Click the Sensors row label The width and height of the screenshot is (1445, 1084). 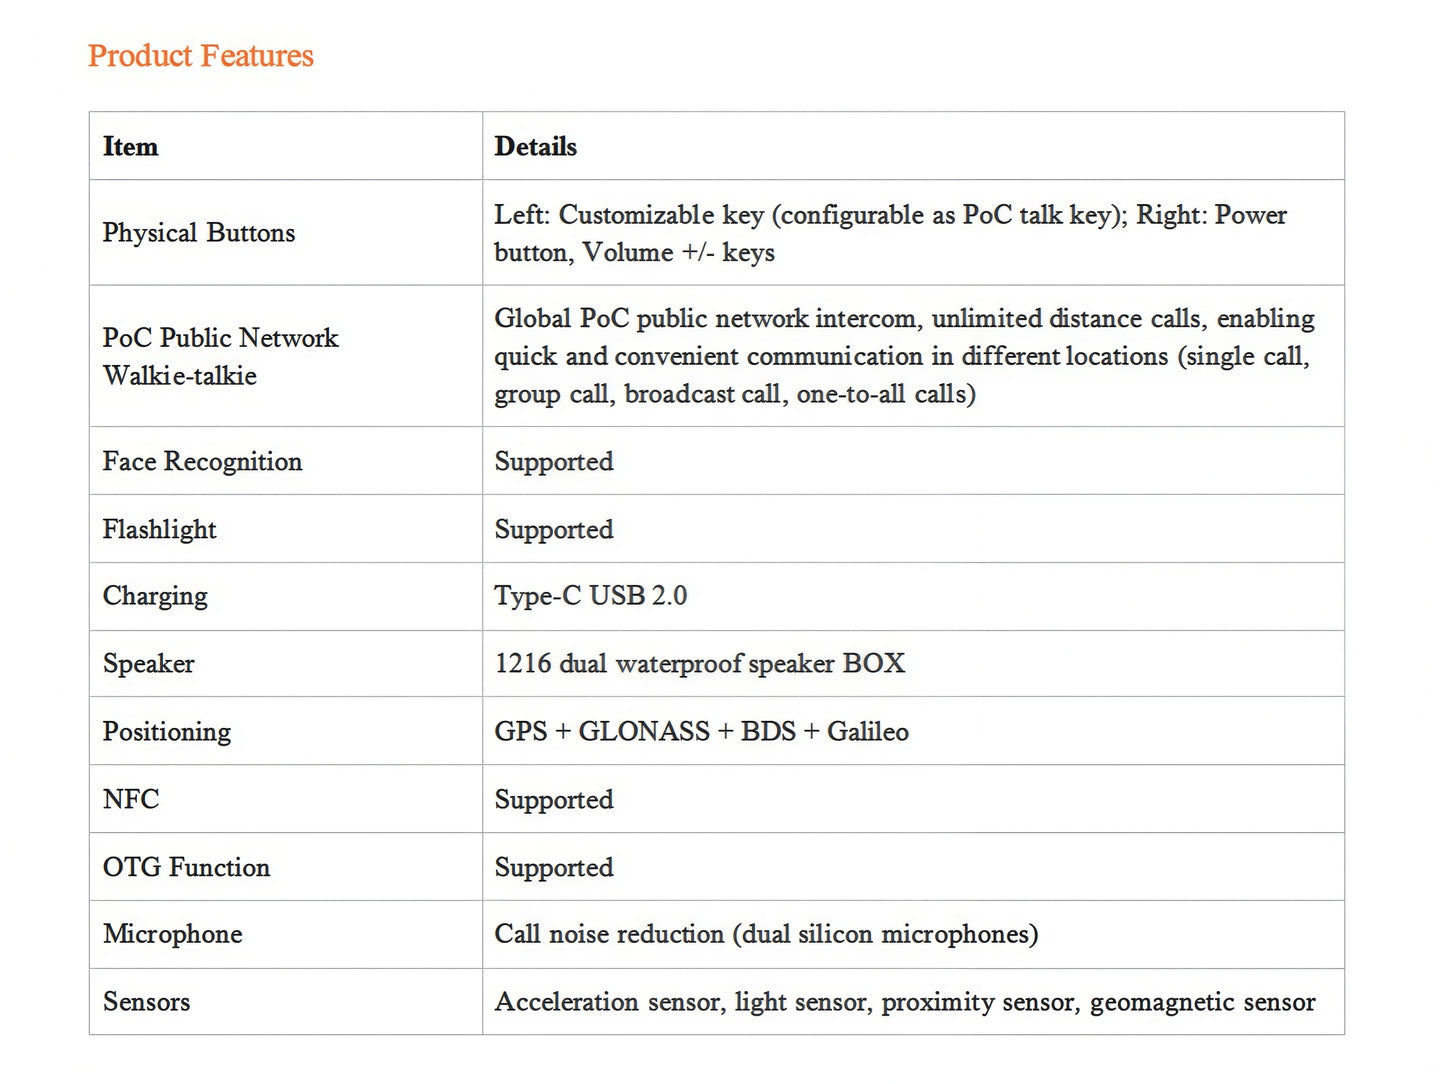(147, 1002)
